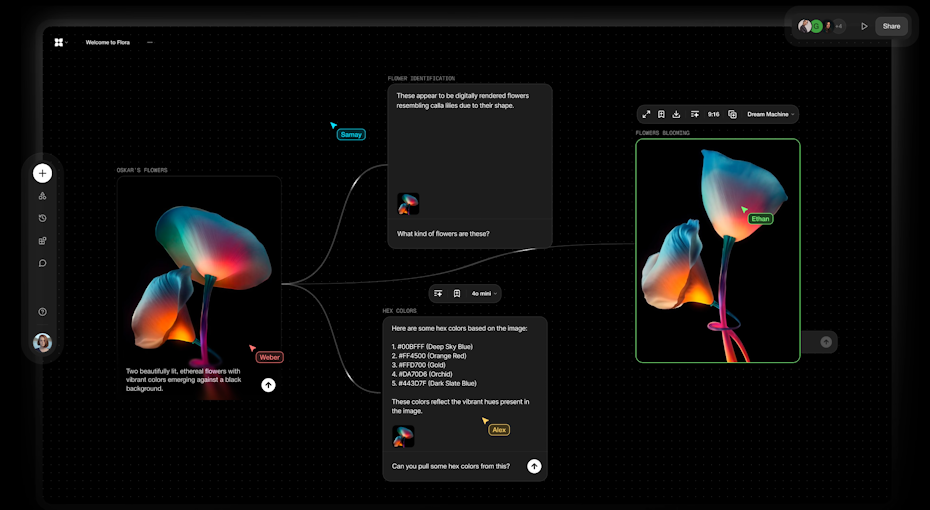
Task: Select the Welcome to Flora project title
Action: pyautogui.click(x=107, y=42)
